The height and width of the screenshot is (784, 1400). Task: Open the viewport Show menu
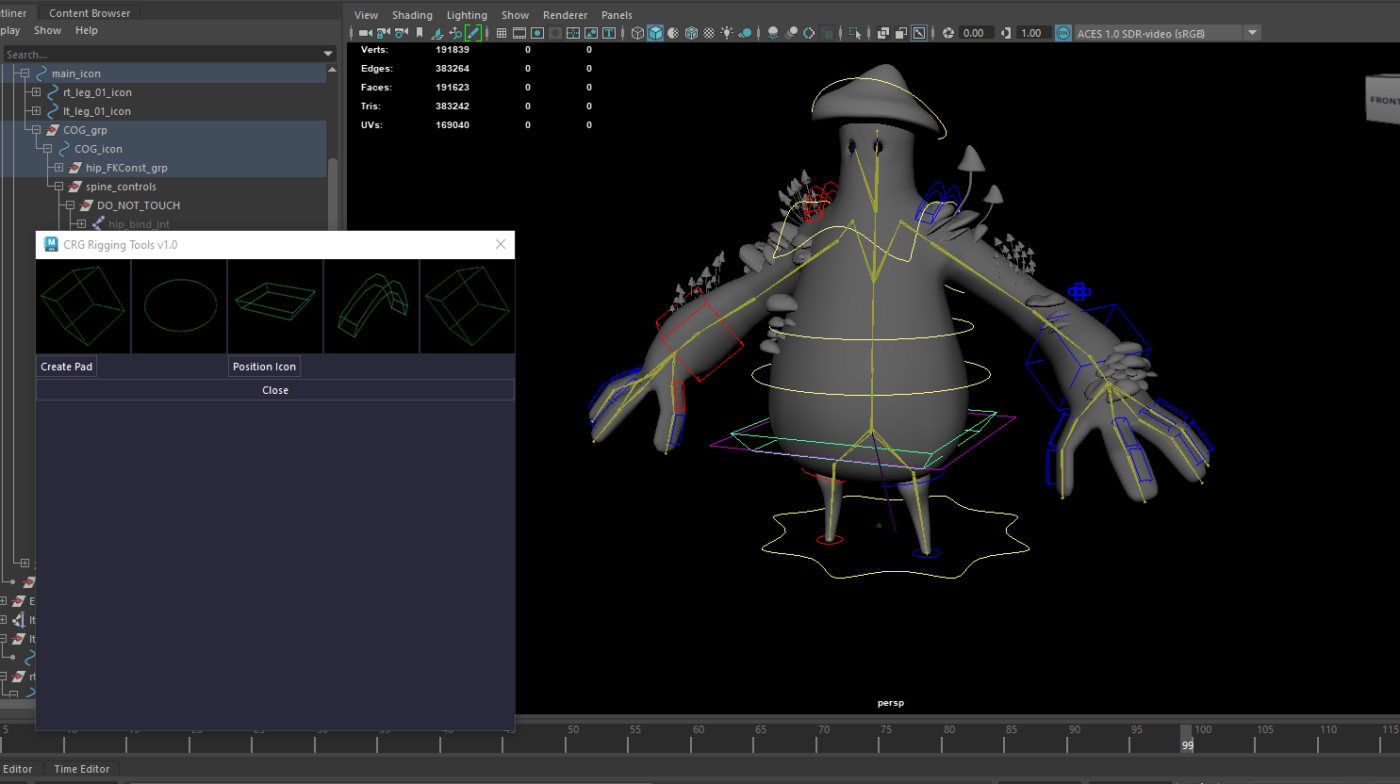(x=515, y=15)
